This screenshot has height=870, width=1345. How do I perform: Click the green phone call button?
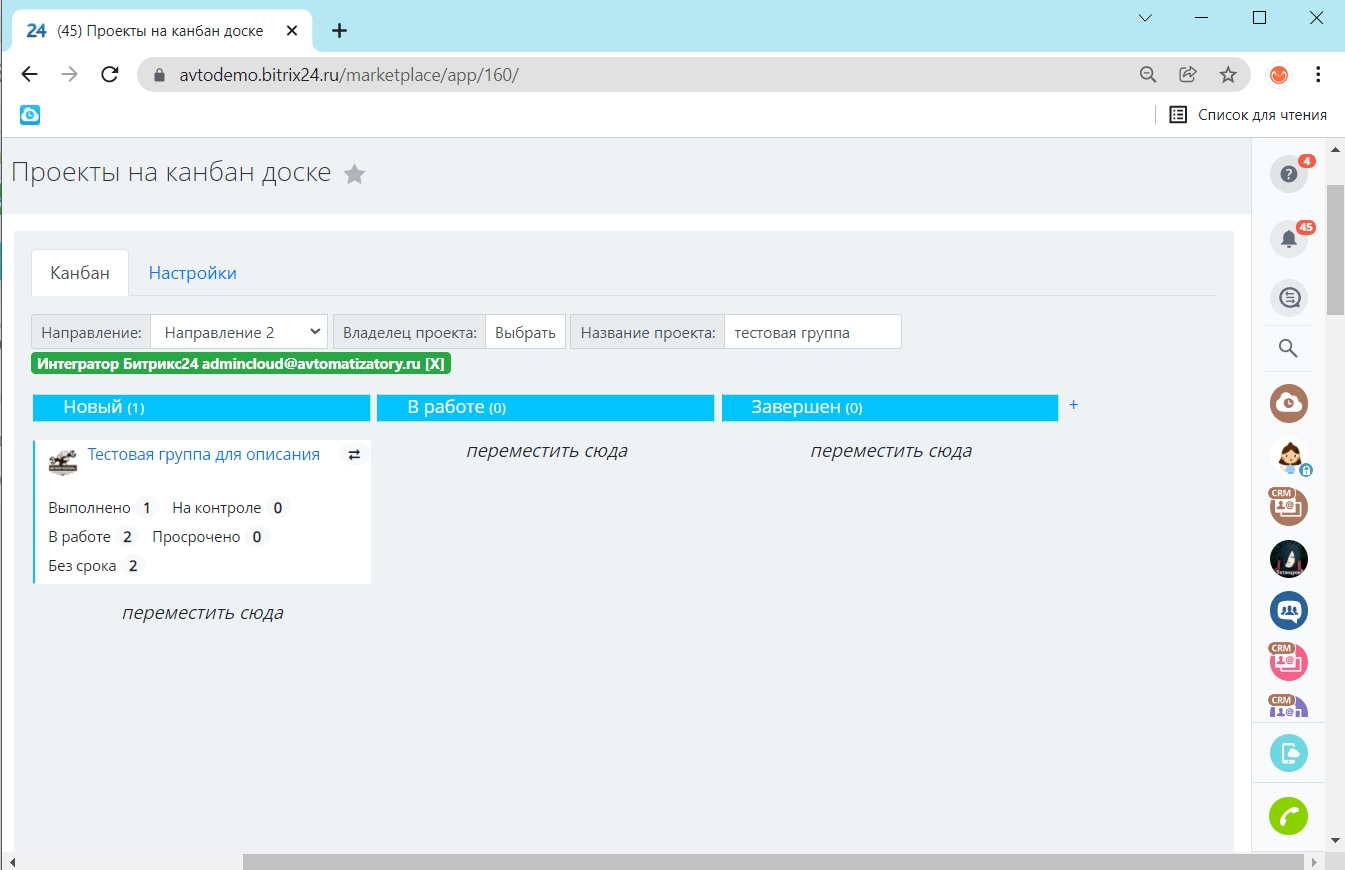[x=1288, y=816]
